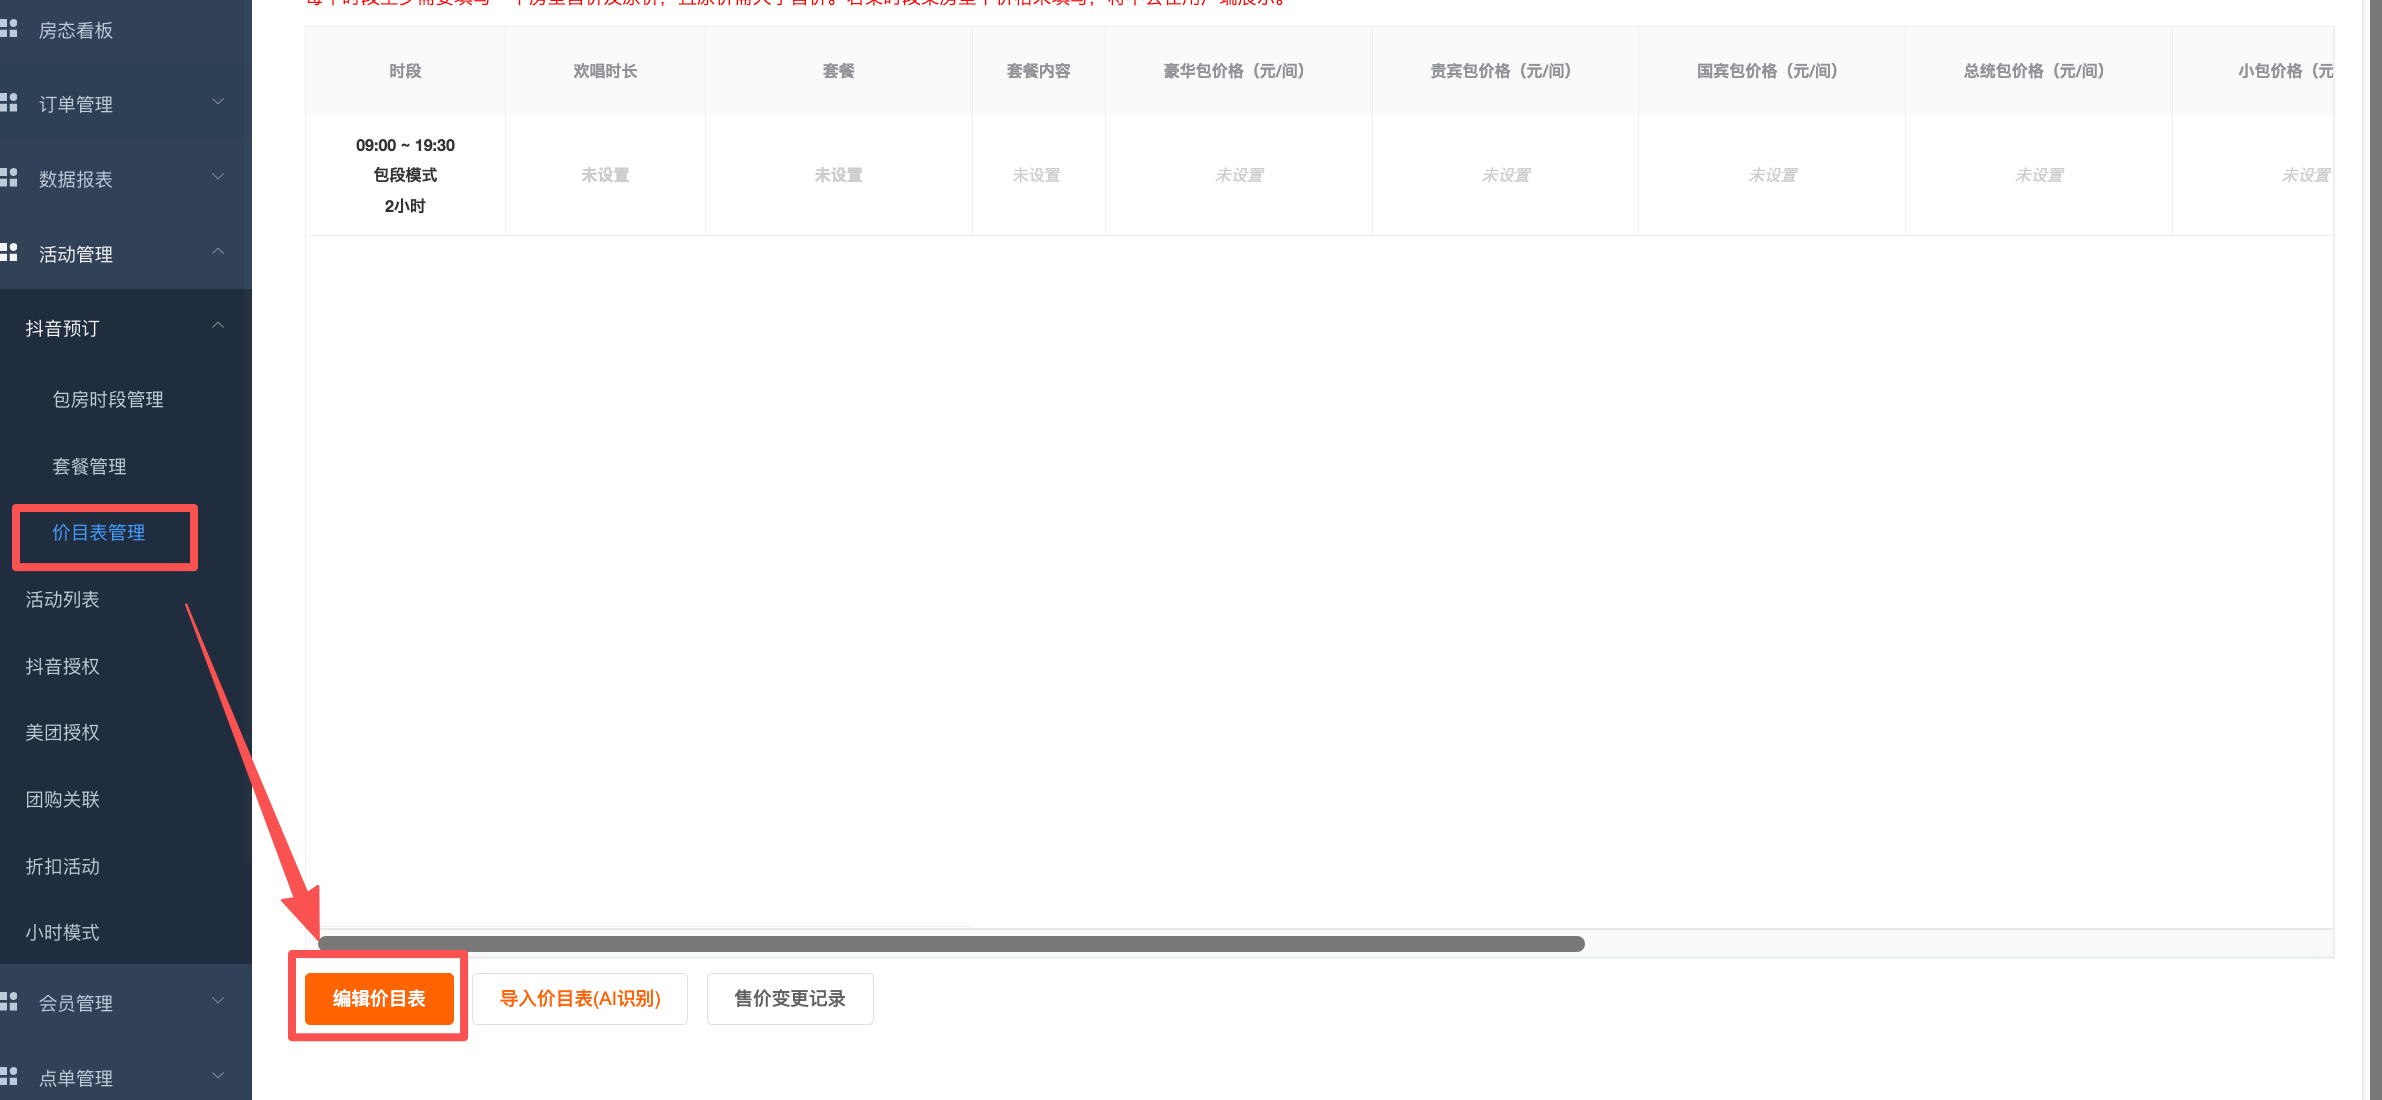
Task: Click 未设置 under 套餐内容 column
Action: click(1037, 175)
